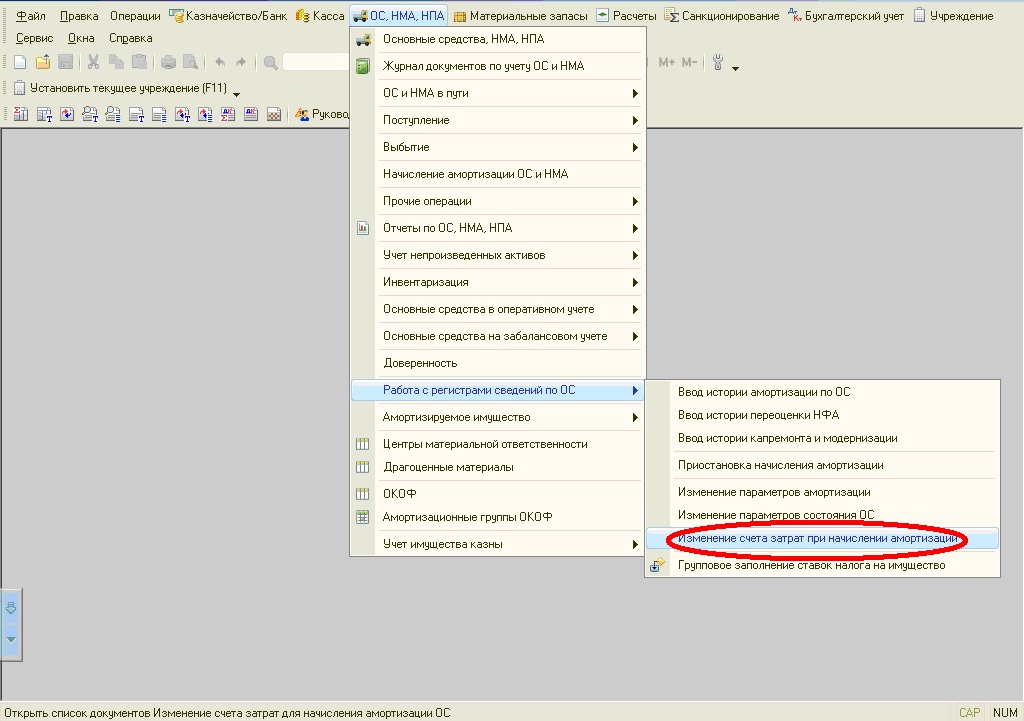Click the Руковод toolbar button with person icon
This screenshot has height=721, width=1024.
[321, 114]
